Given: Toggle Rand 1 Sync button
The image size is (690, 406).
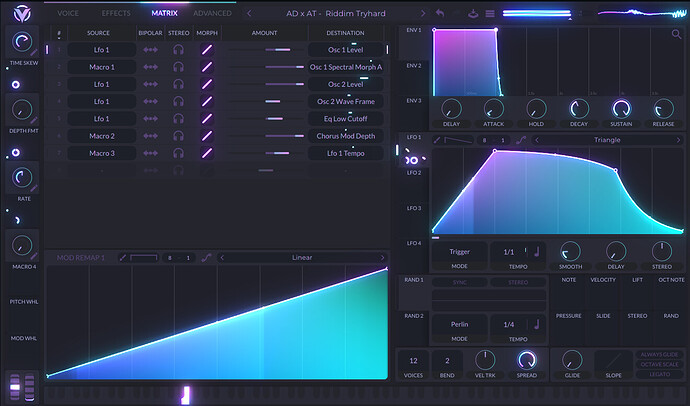Looking at the screenshot, I should pyautogui.click(x=459, y=282).
